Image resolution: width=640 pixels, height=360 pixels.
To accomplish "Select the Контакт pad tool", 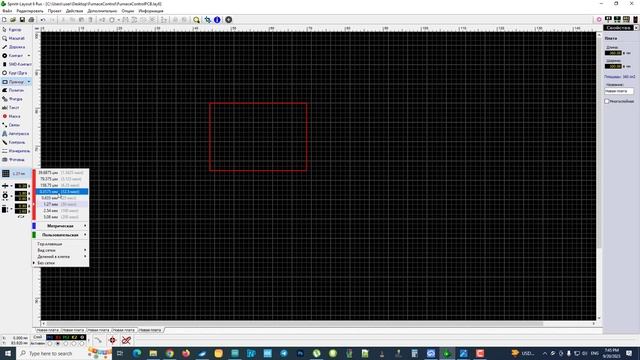I will pyautogui.click(x=13, y=56).
